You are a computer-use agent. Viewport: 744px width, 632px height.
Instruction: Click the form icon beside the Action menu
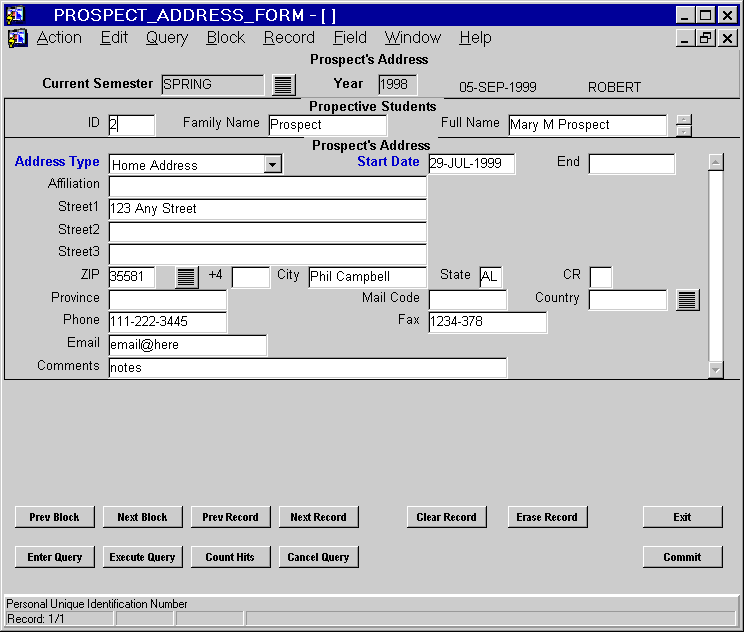pos(18,38)
